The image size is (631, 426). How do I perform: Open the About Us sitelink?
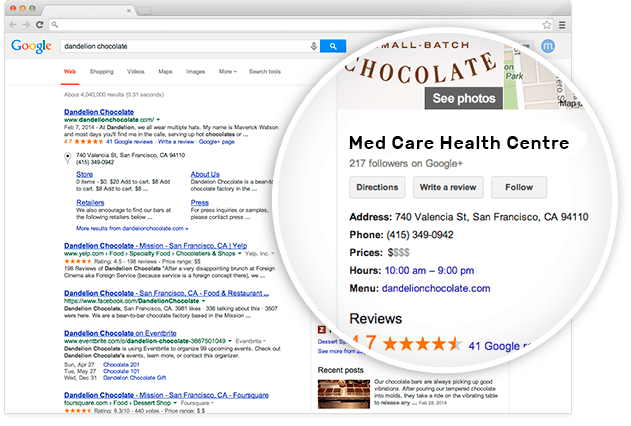[205, 174]
